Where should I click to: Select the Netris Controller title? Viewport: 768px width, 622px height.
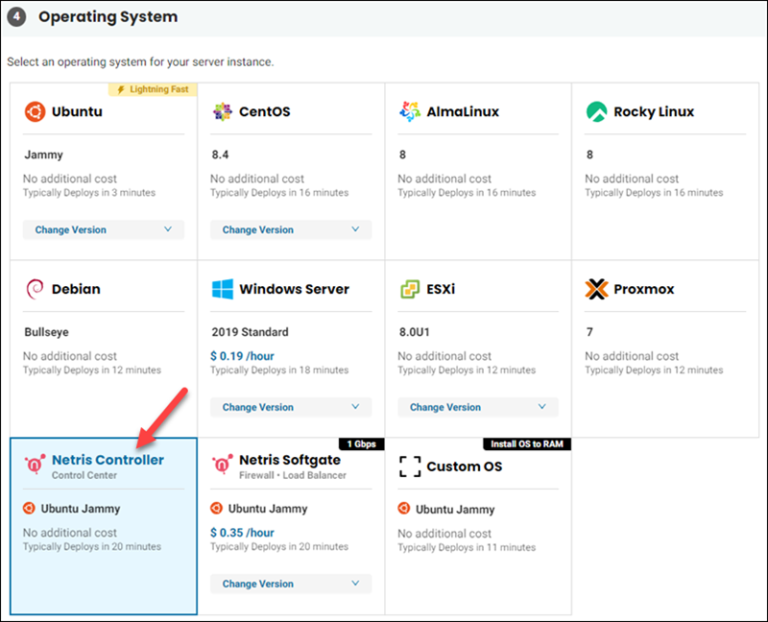107,460
